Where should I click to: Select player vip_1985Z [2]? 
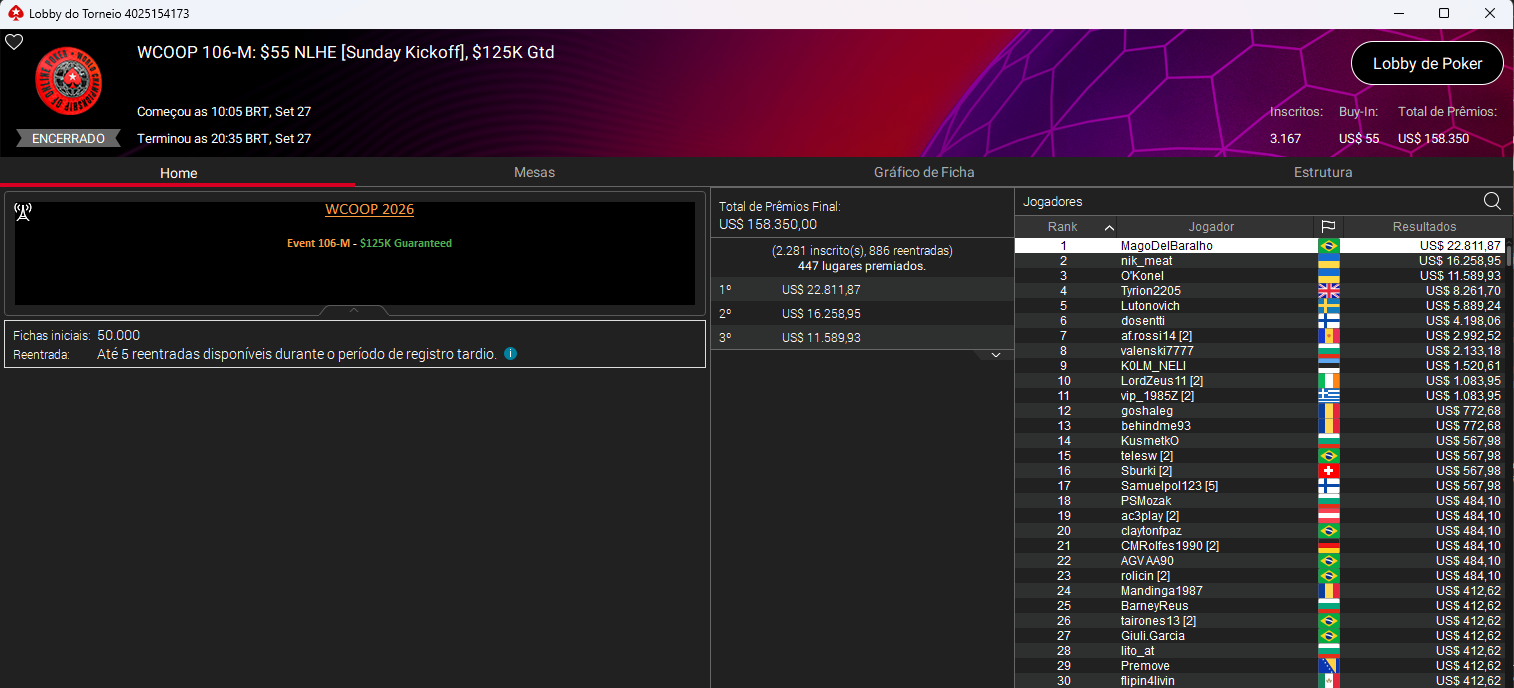point(1260,396)
